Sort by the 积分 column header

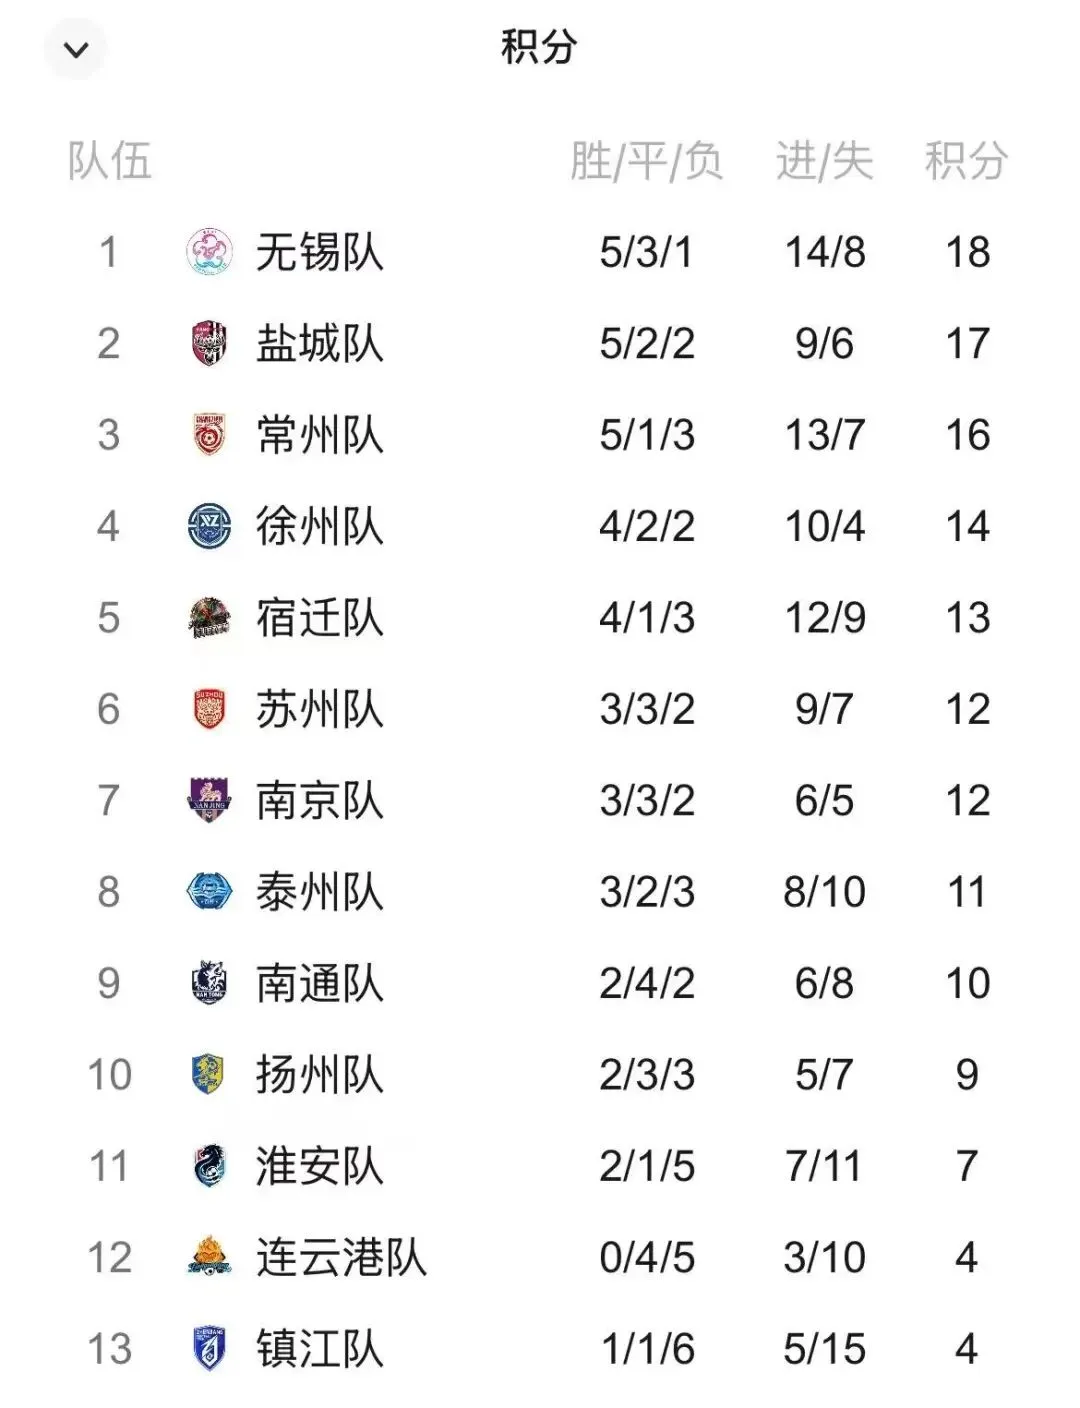966,161
